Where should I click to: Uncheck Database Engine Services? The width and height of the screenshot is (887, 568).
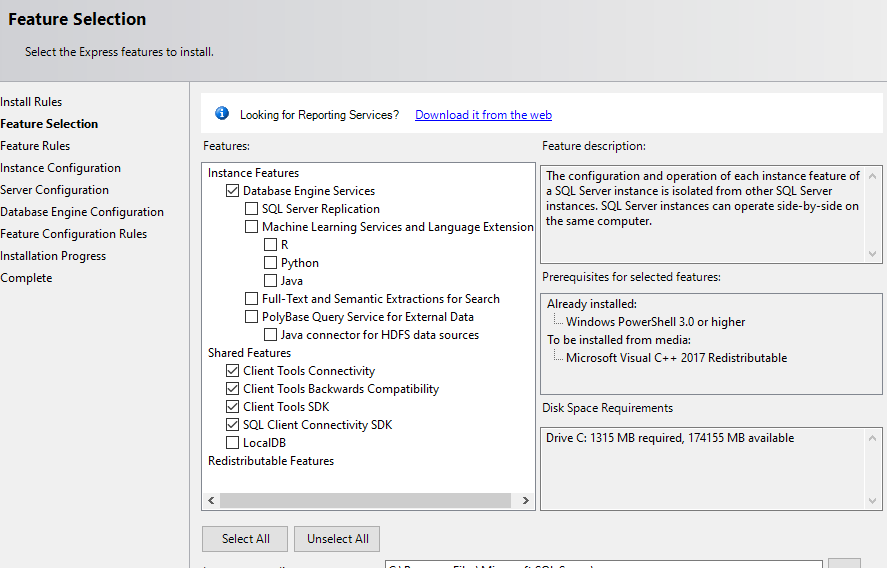[x=232, y=191]
